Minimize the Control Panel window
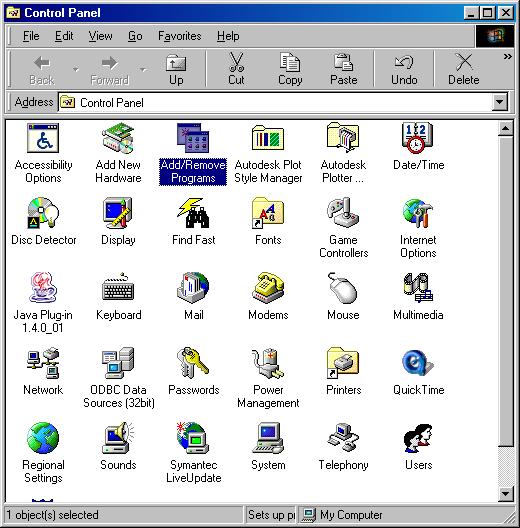 point(471,13)
